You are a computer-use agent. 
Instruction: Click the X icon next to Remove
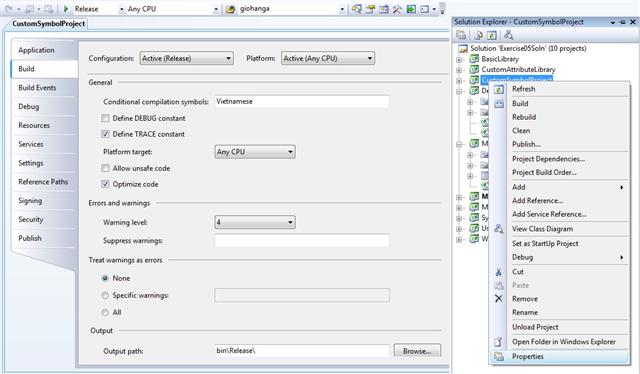(498, 299)
